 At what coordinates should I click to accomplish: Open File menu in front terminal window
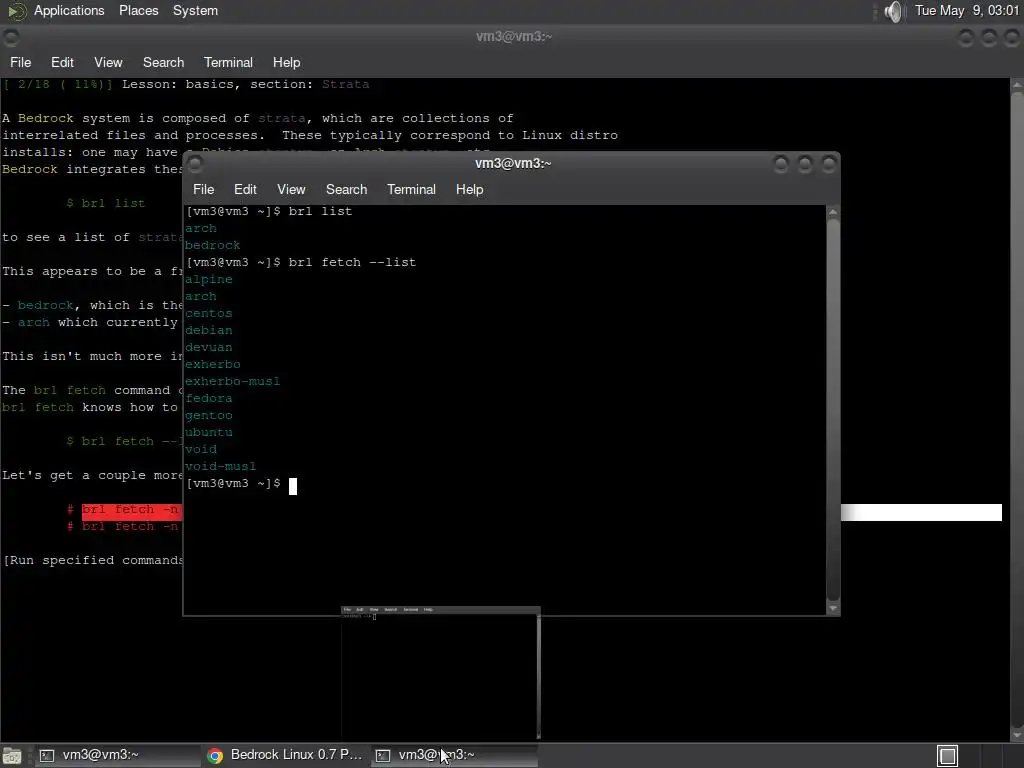click(203, 189)
